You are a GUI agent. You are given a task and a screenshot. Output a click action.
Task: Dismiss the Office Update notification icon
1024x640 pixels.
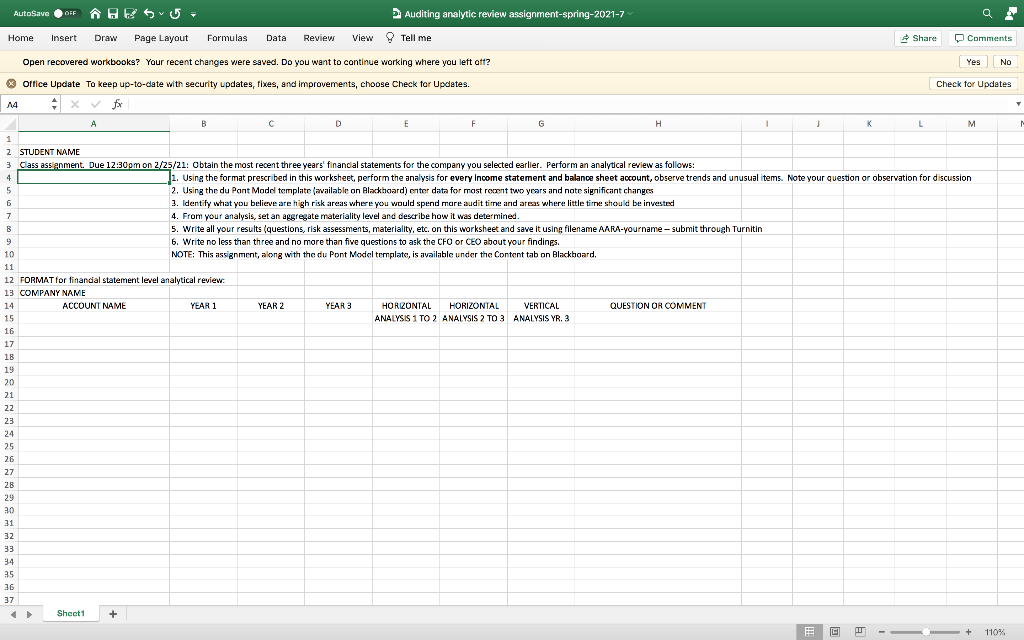coord(11,84)
